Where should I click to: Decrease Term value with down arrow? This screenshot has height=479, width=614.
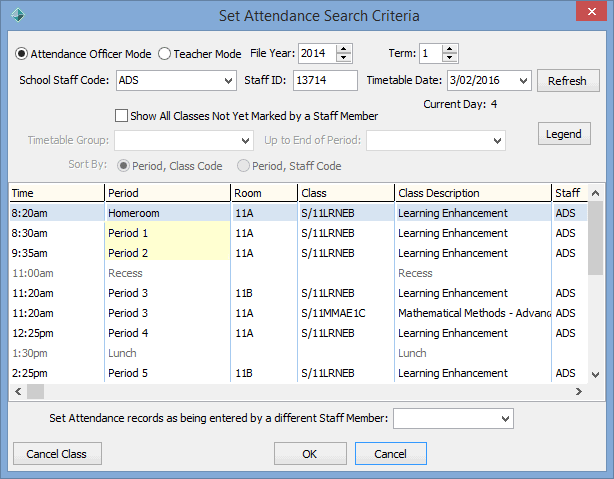point(450,58)
